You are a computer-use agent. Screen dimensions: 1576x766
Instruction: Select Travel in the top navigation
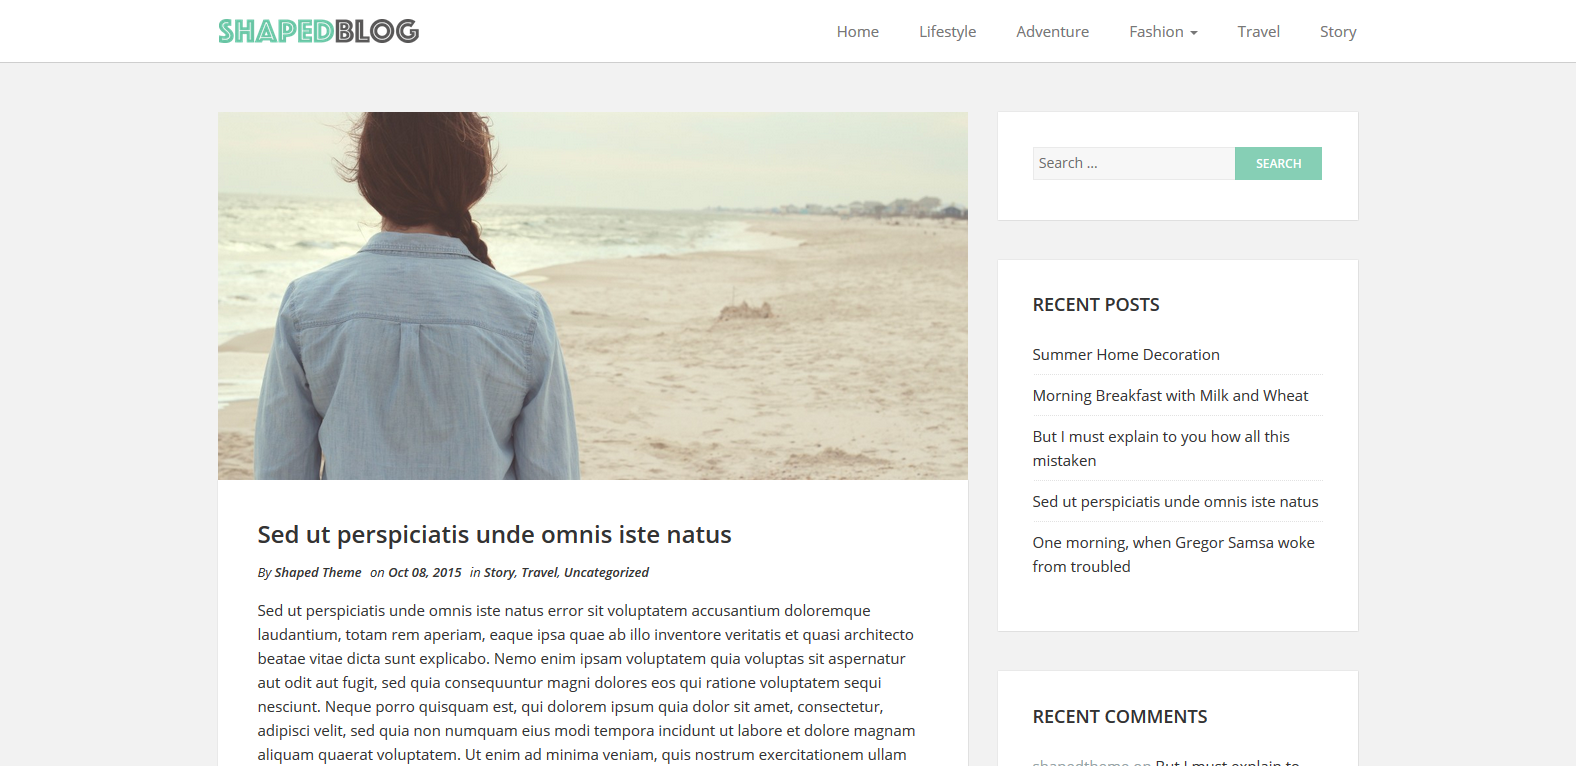click(x=1258, y=32)
